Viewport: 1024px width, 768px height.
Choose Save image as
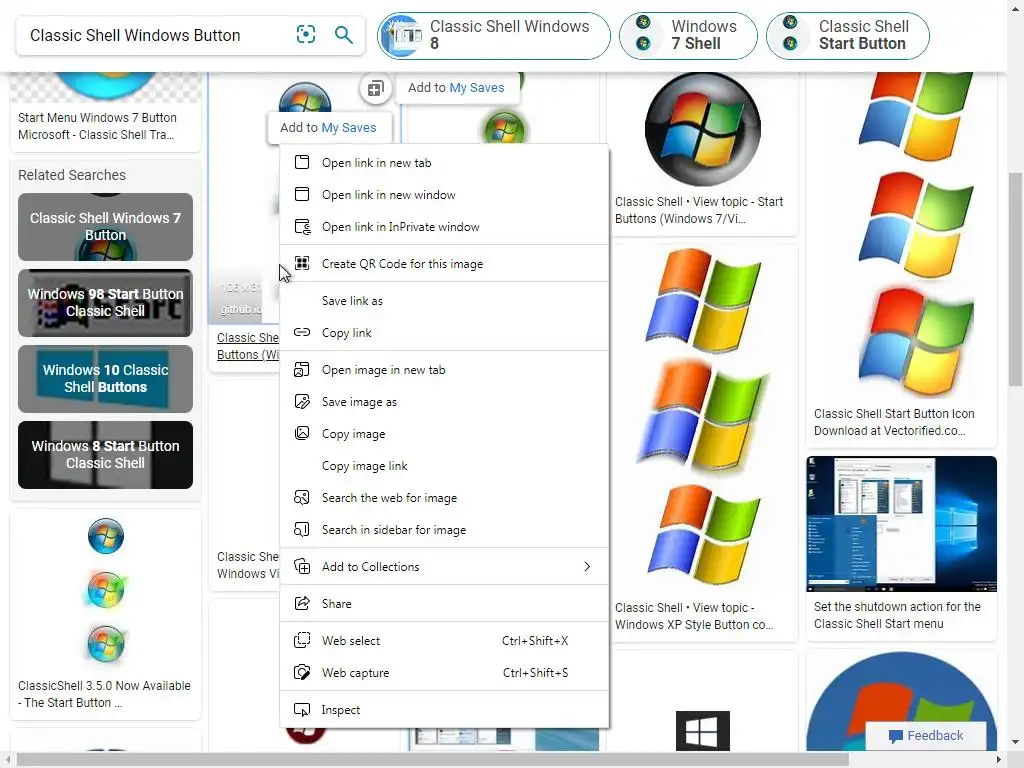coord(444,402)
